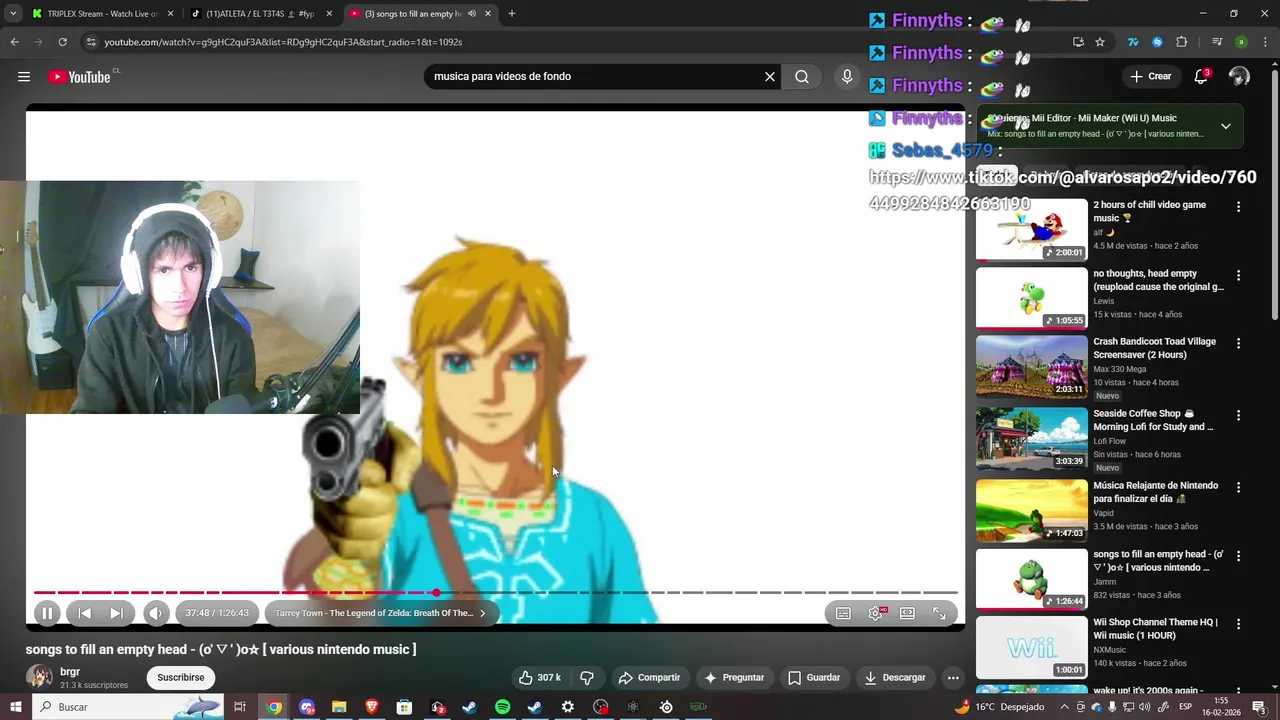The image size is (1280, 720).
Task: Install app icon in address bar
Action: tap(1078, 42)
